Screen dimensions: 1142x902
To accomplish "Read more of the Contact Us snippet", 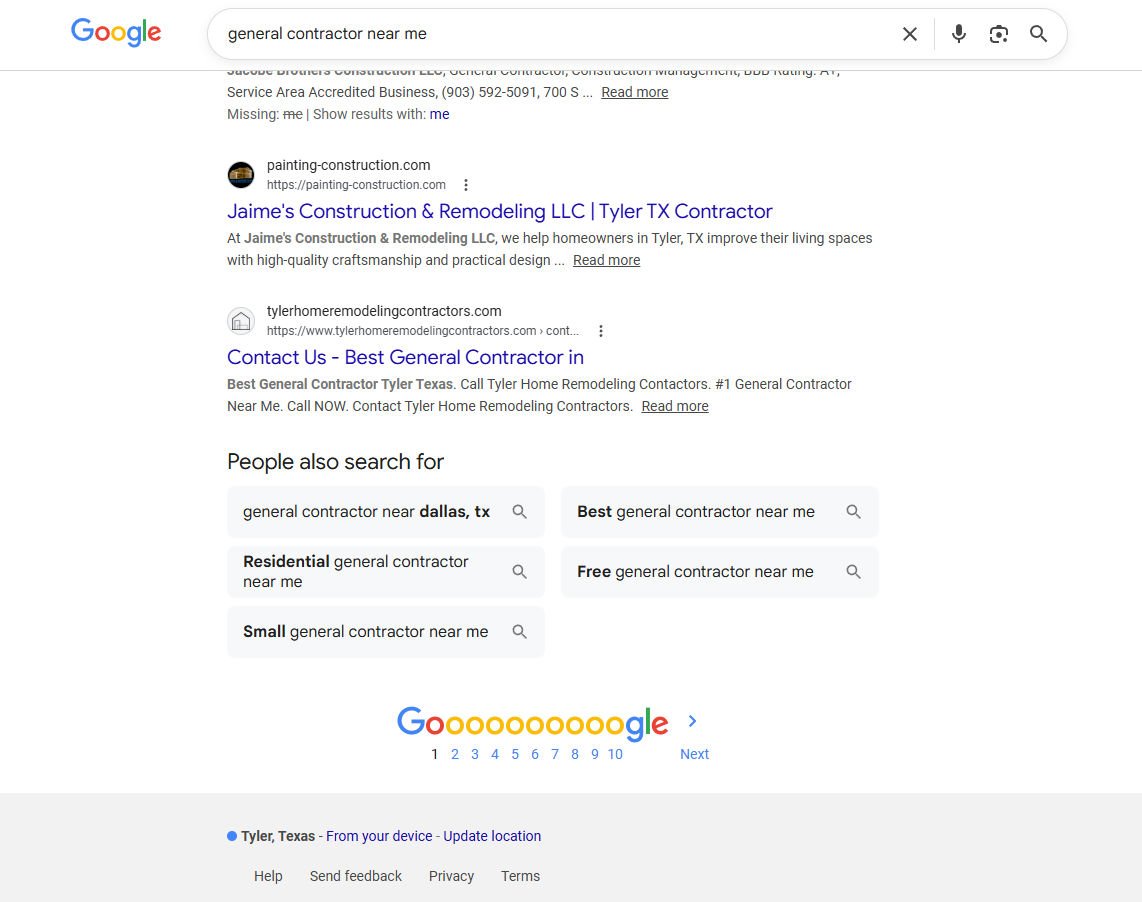I will point(674,406).
